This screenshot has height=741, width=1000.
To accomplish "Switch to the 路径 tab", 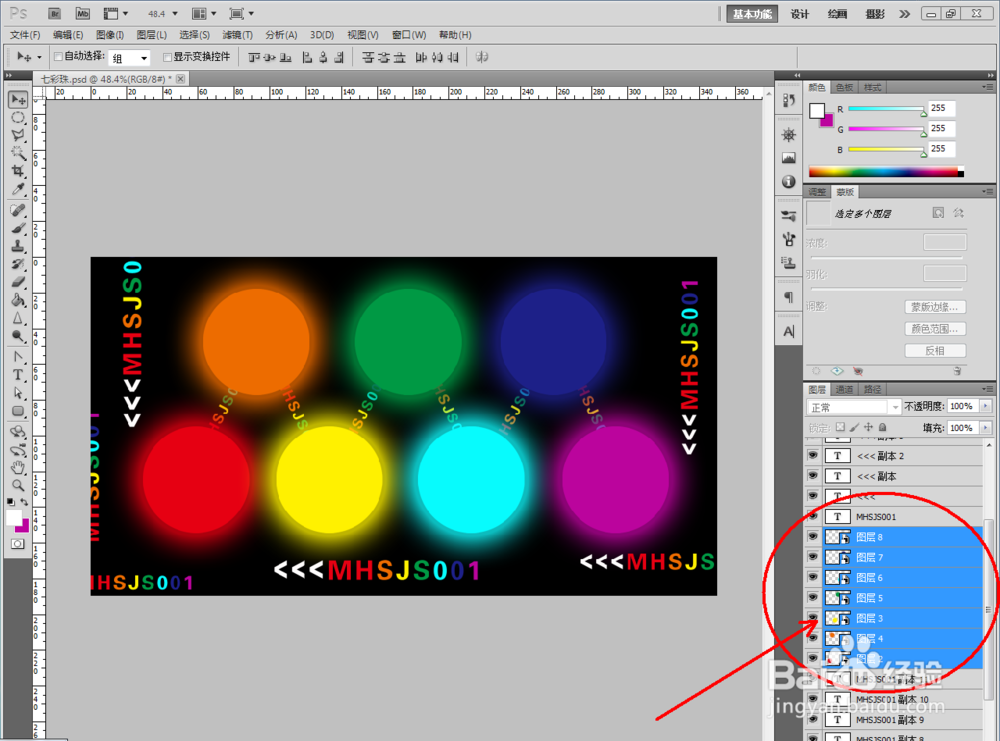I will (x=872, y=389).
